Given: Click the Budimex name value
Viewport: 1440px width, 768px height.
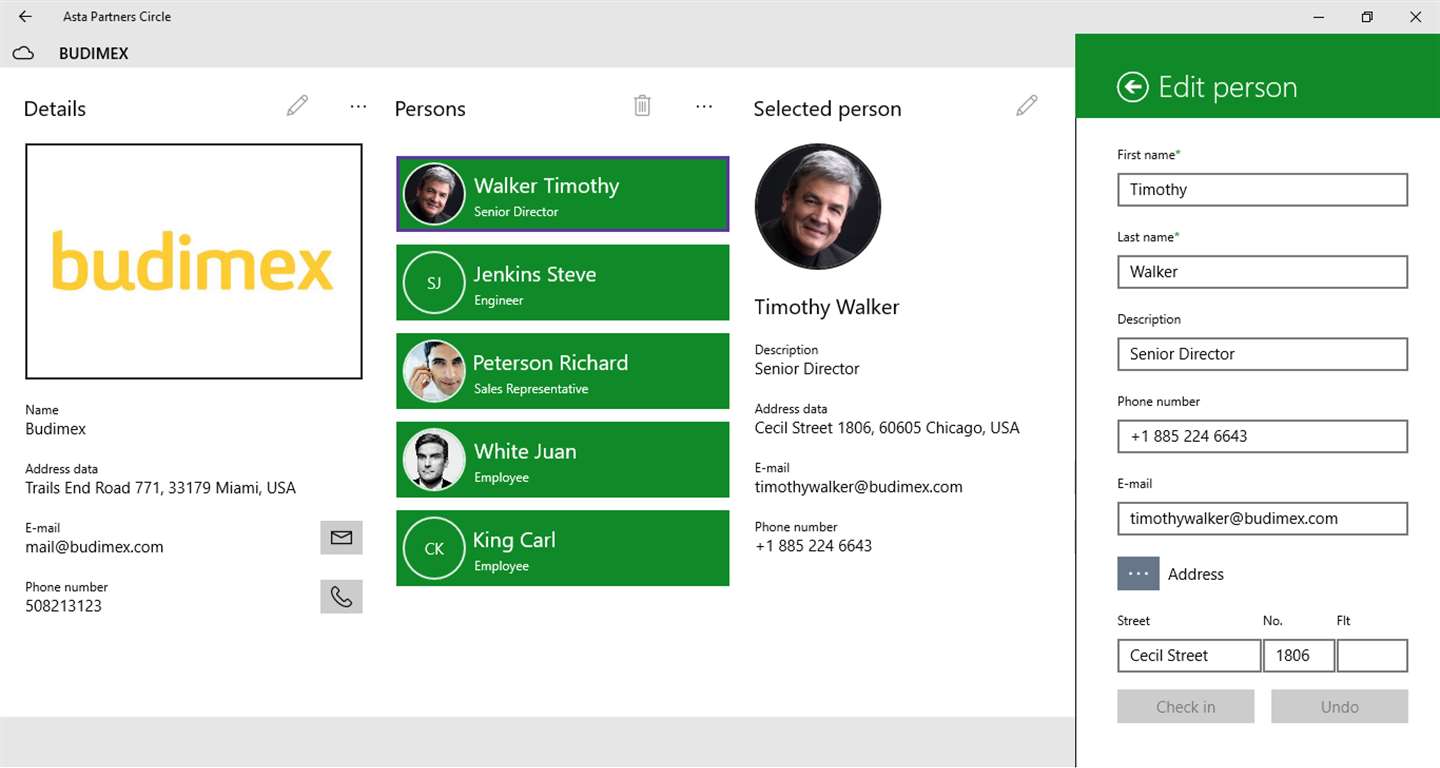Looking at the screenshot, I should (55, 429).
